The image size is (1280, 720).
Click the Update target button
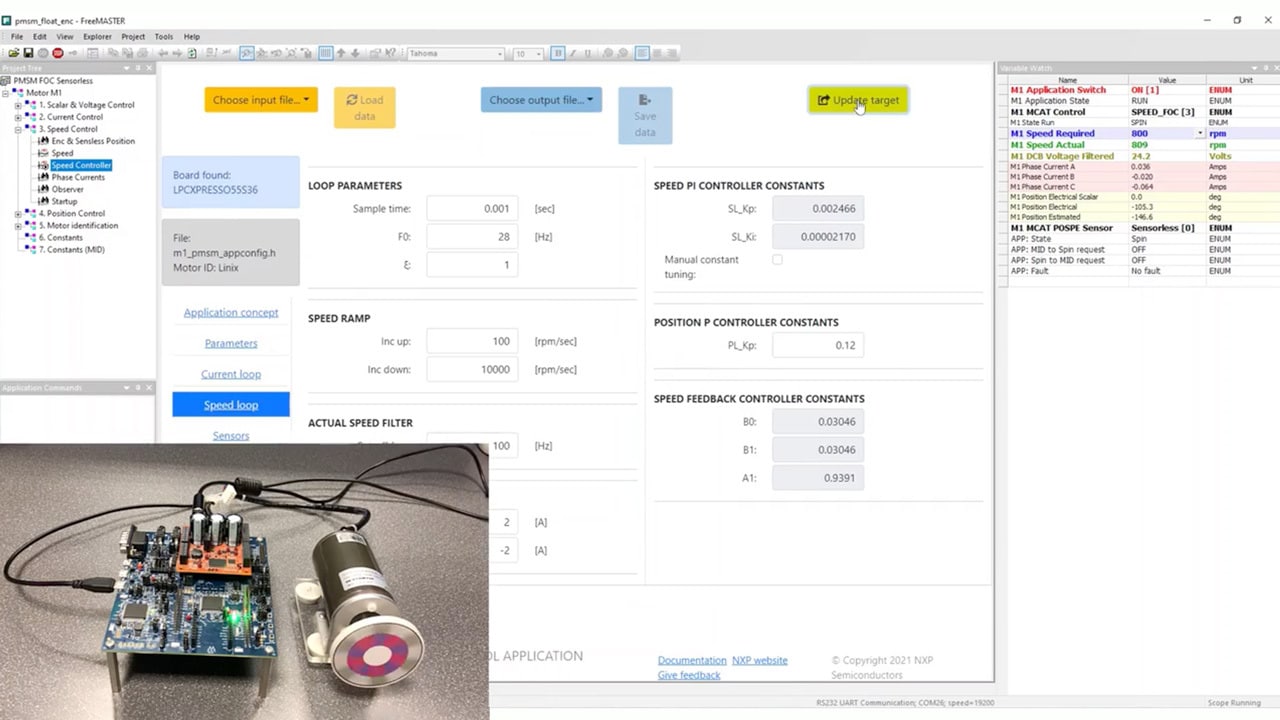[x=858, y=100]
